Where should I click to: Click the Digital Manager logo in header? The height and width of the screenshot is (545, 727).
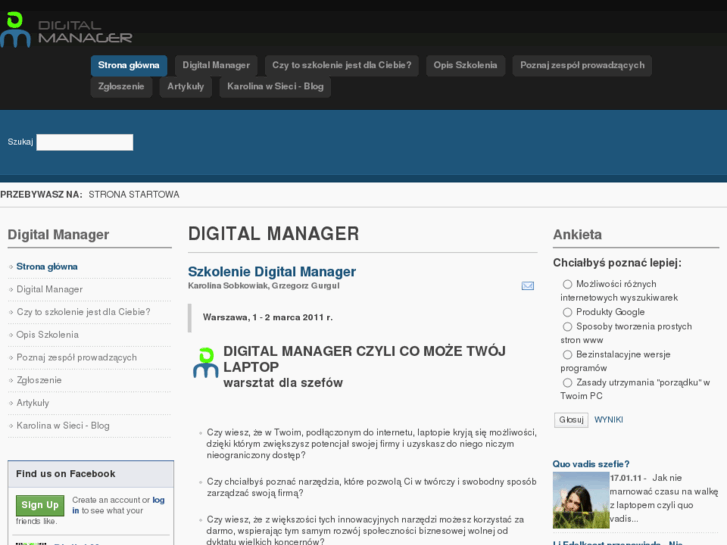point(66,30)
